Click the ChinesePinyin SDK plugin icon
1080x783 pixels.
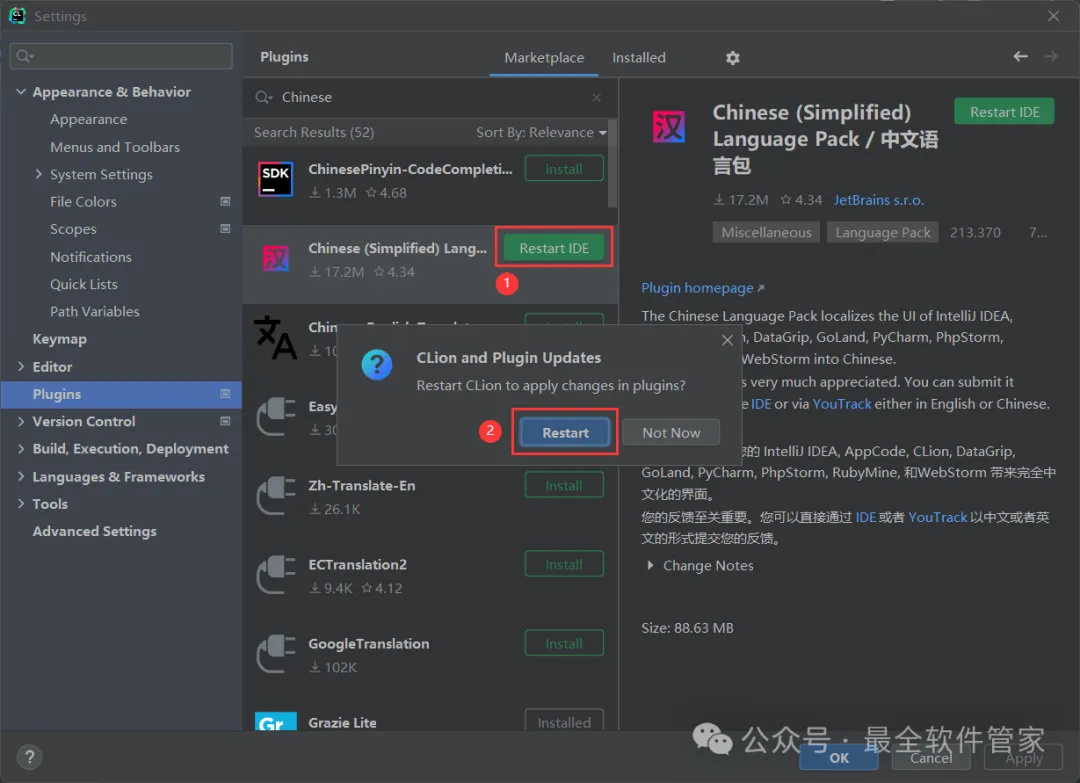pos(276,179)
